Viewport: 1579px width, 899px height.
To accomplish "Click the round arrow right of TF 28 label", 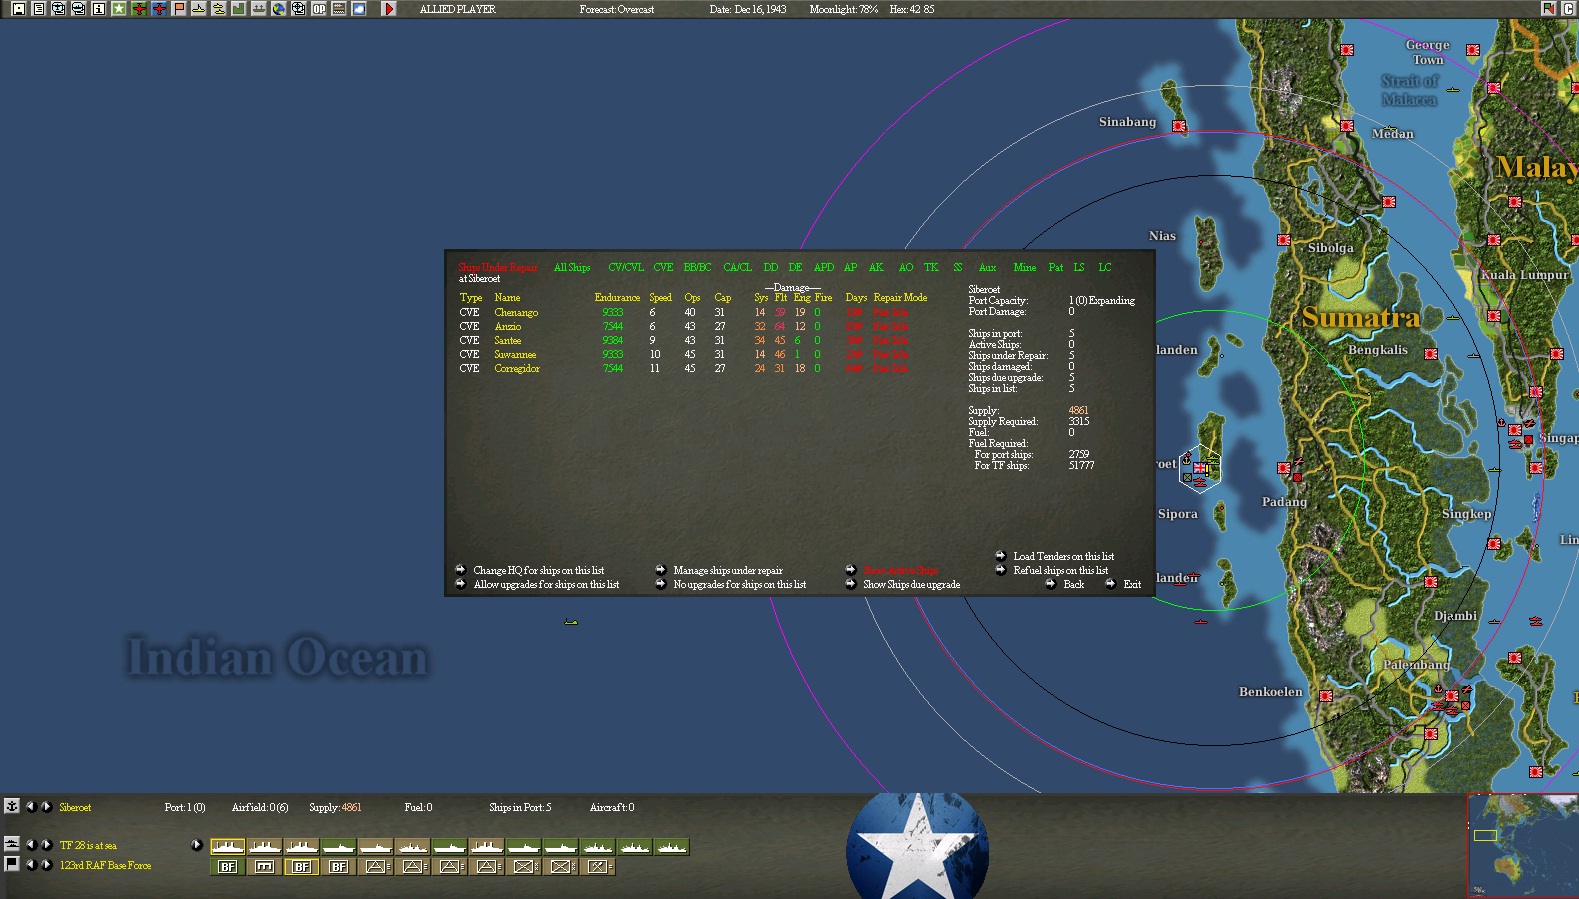I will pos(196,845).
